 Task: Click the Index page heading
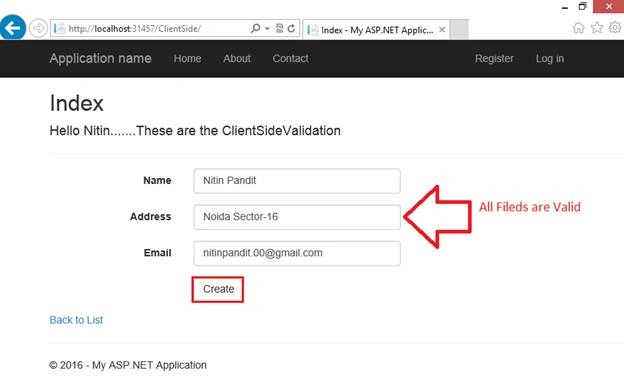tap(76, 103)
